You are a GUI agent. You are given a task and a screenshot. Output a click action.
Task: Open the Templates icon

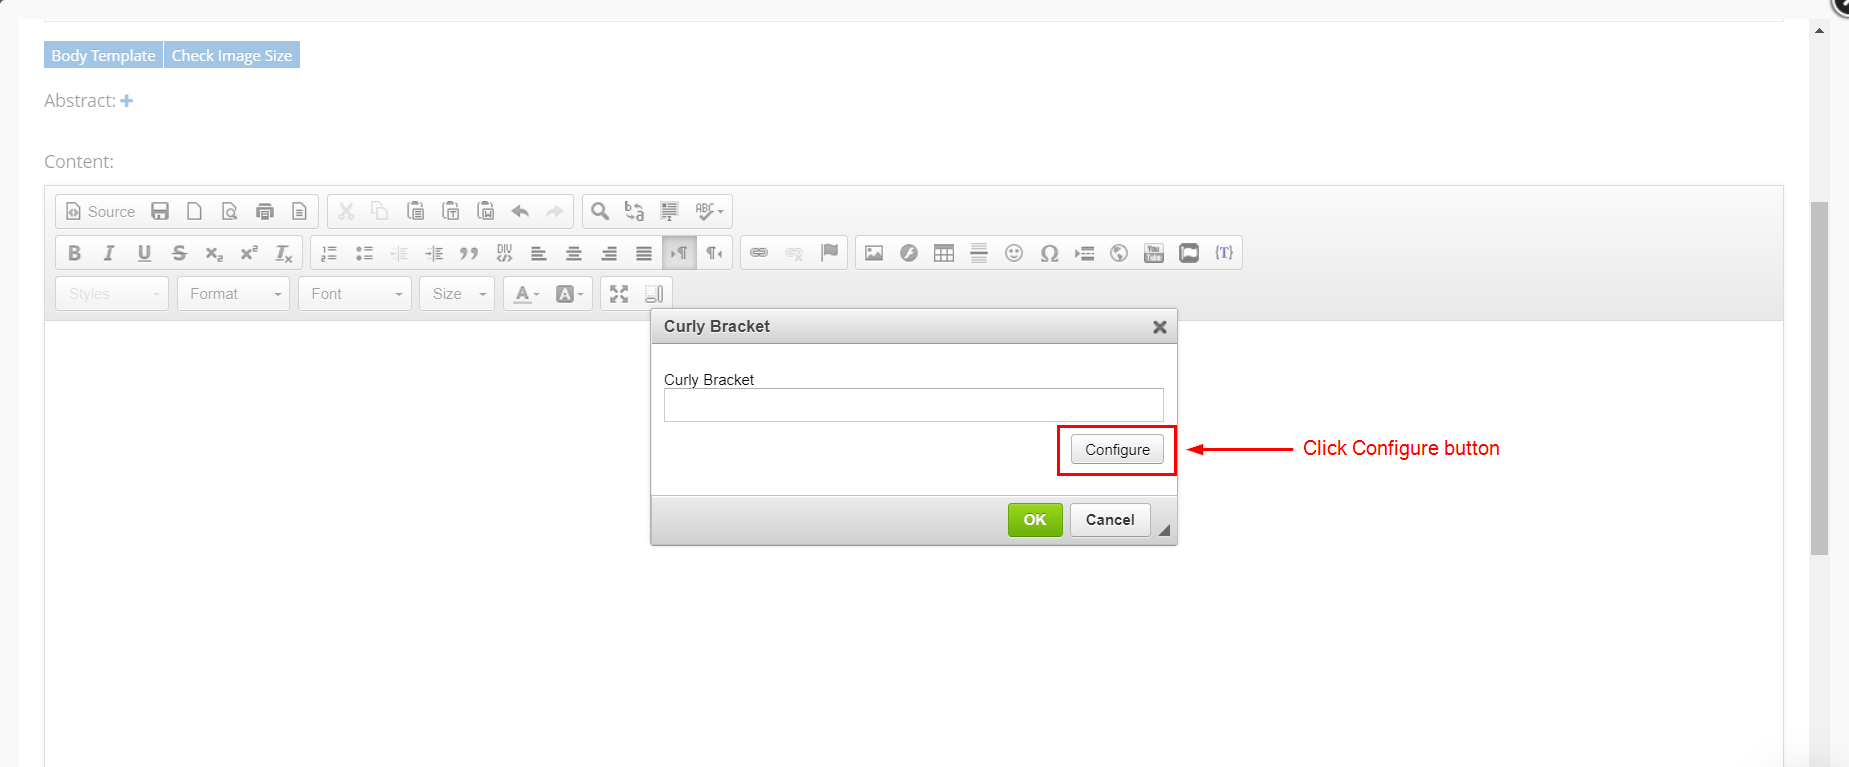click(299, 212)
